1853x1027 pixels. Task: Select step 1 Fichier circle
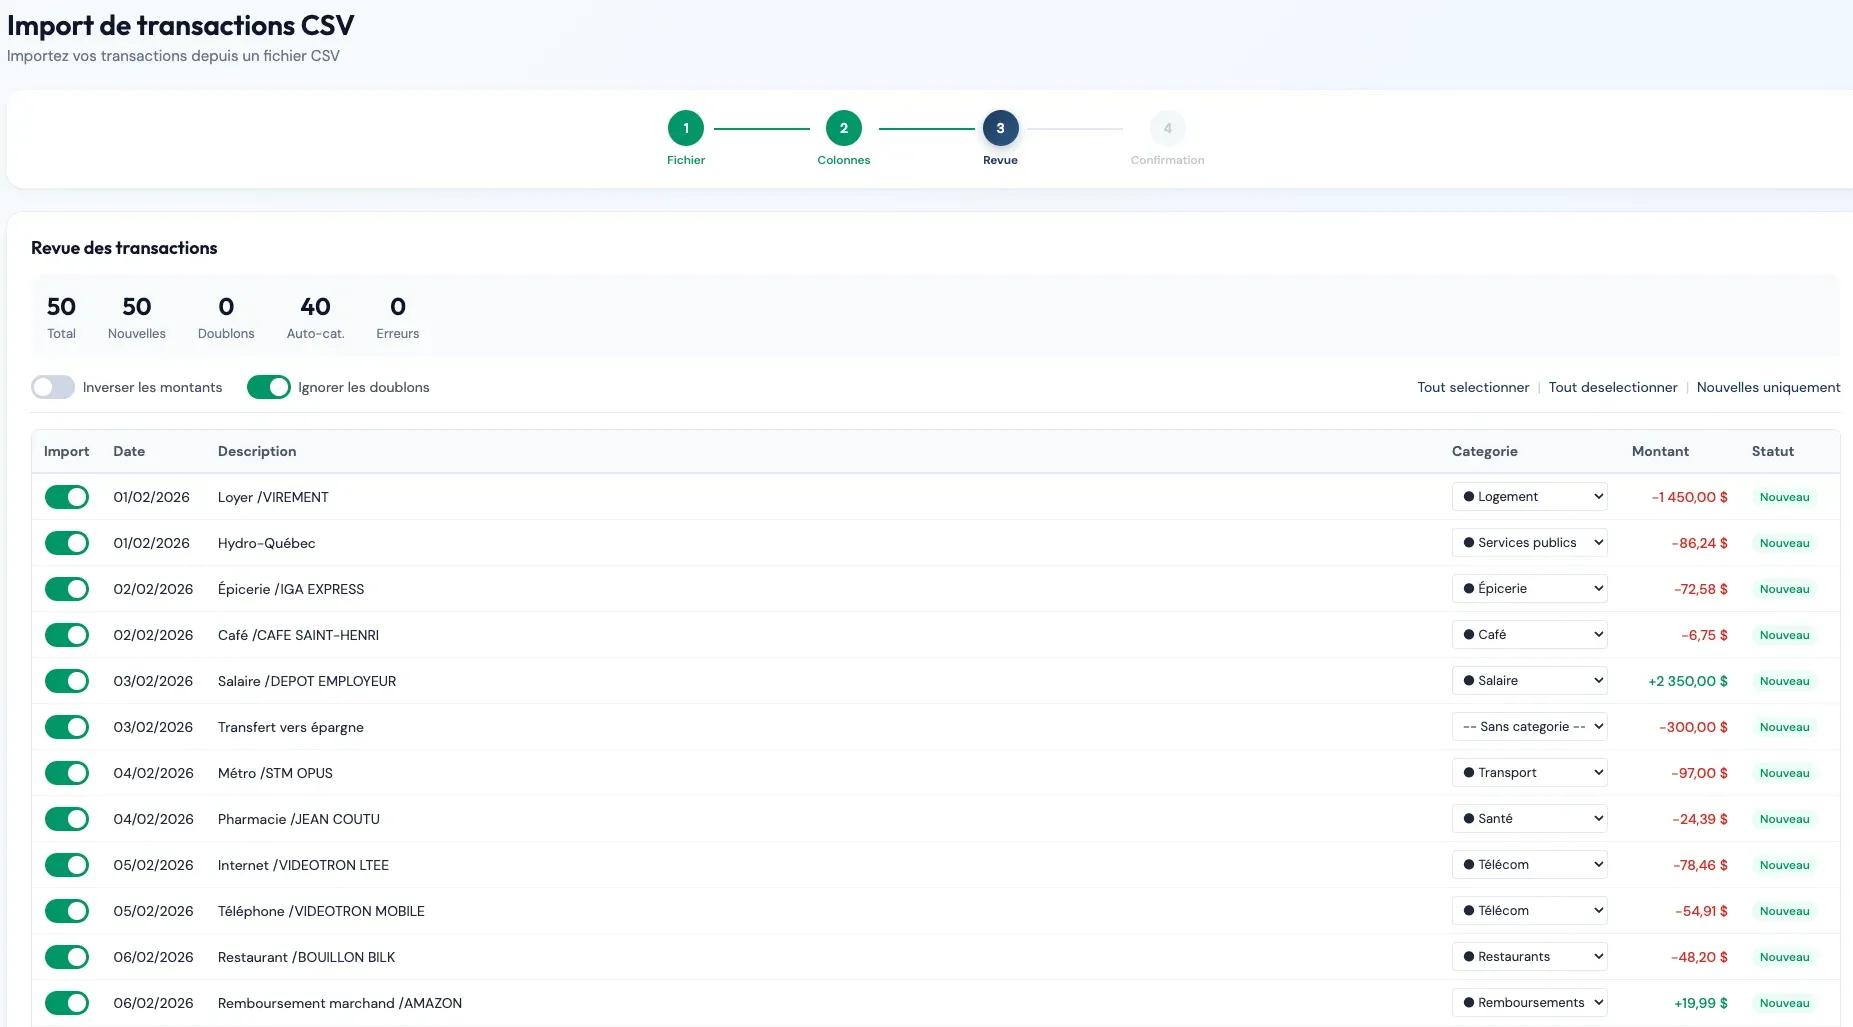coord(685,128)
